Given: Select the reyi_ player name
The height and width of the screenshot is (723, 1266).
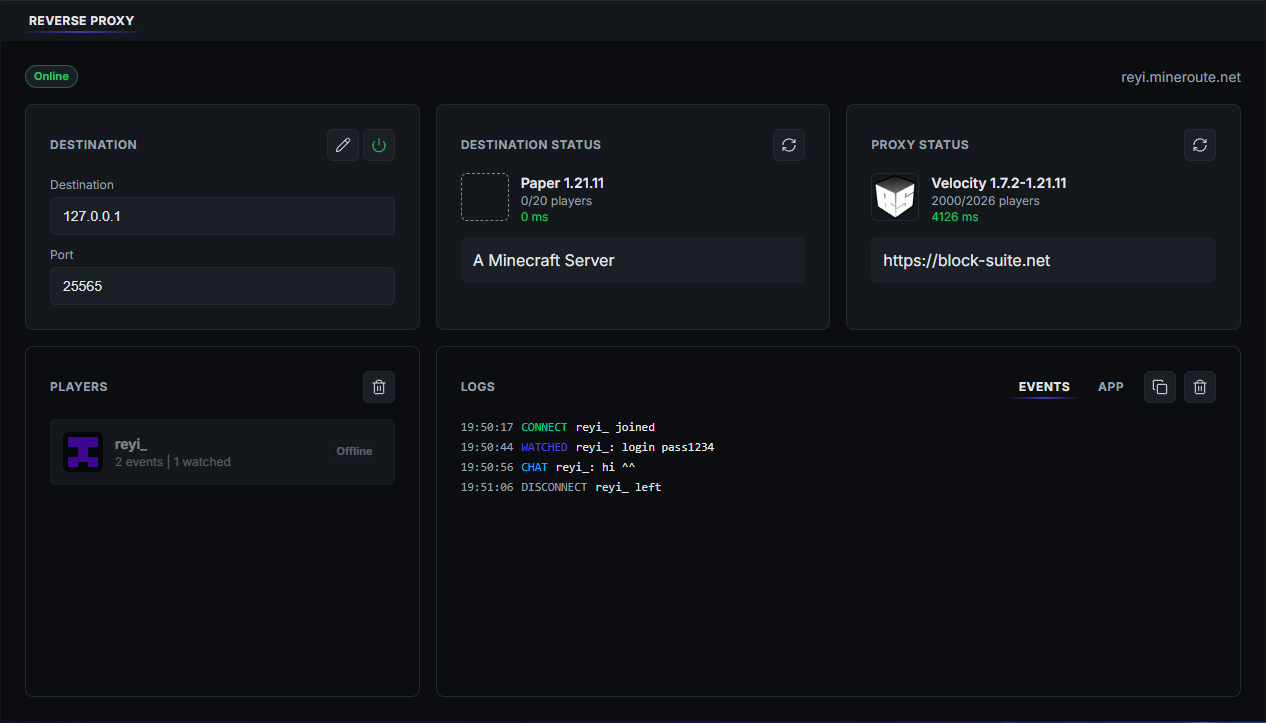Looking at the screenshot, I should click(131, 443).
